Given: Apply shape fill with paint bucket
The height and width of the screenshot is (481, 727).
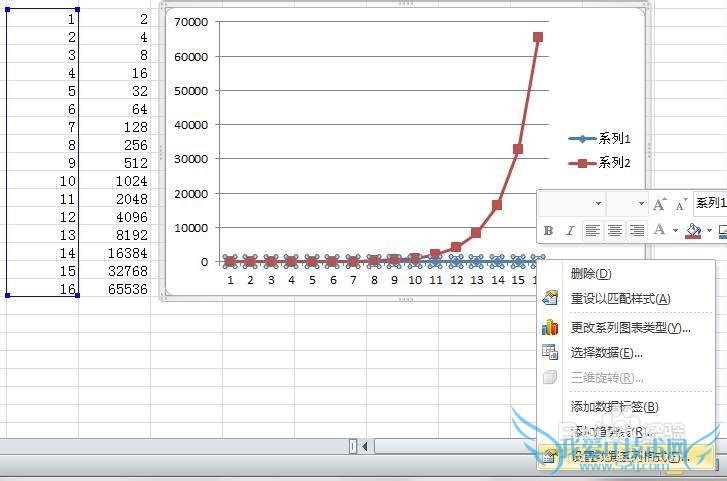Looking at the screenshot, I should 693,231.
